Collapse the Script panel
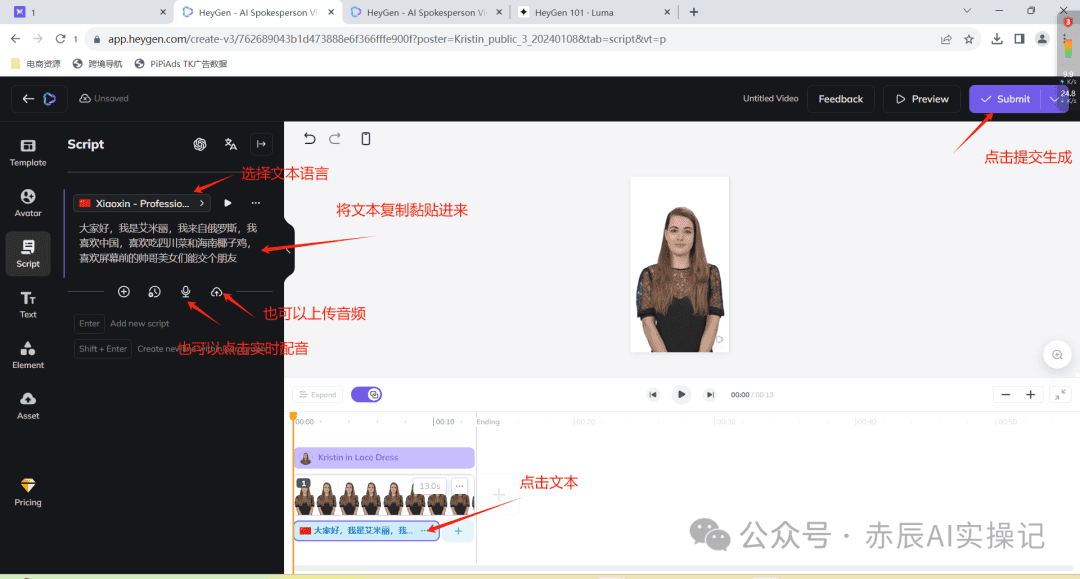 (261, 144)
